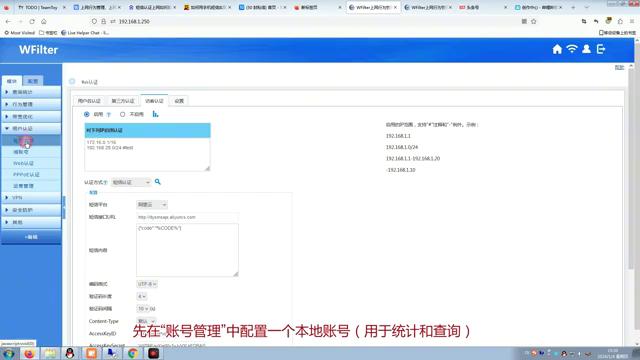
Task: Open the Web authentication sidebar item
Action: 23,163
